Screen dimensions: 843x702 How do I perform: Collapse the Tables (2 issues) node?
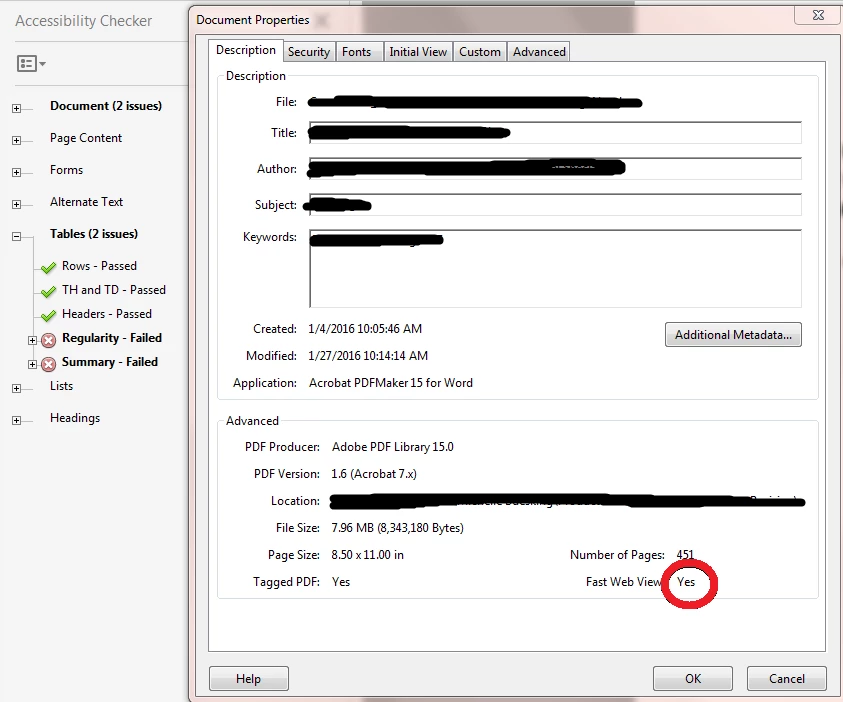point(17,237)
